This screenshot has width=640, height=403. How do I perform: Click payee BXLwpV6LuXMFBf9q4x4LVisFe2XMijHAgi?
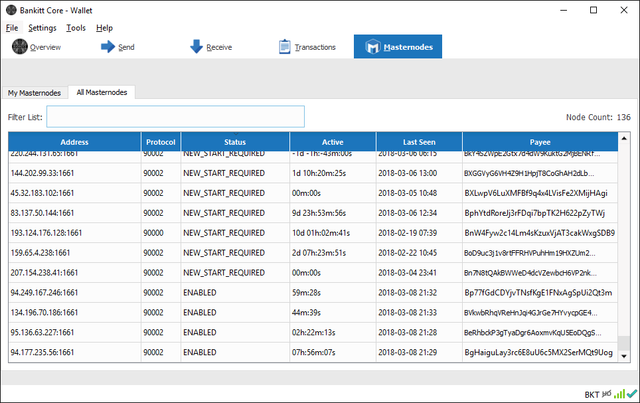coord(536,193)
